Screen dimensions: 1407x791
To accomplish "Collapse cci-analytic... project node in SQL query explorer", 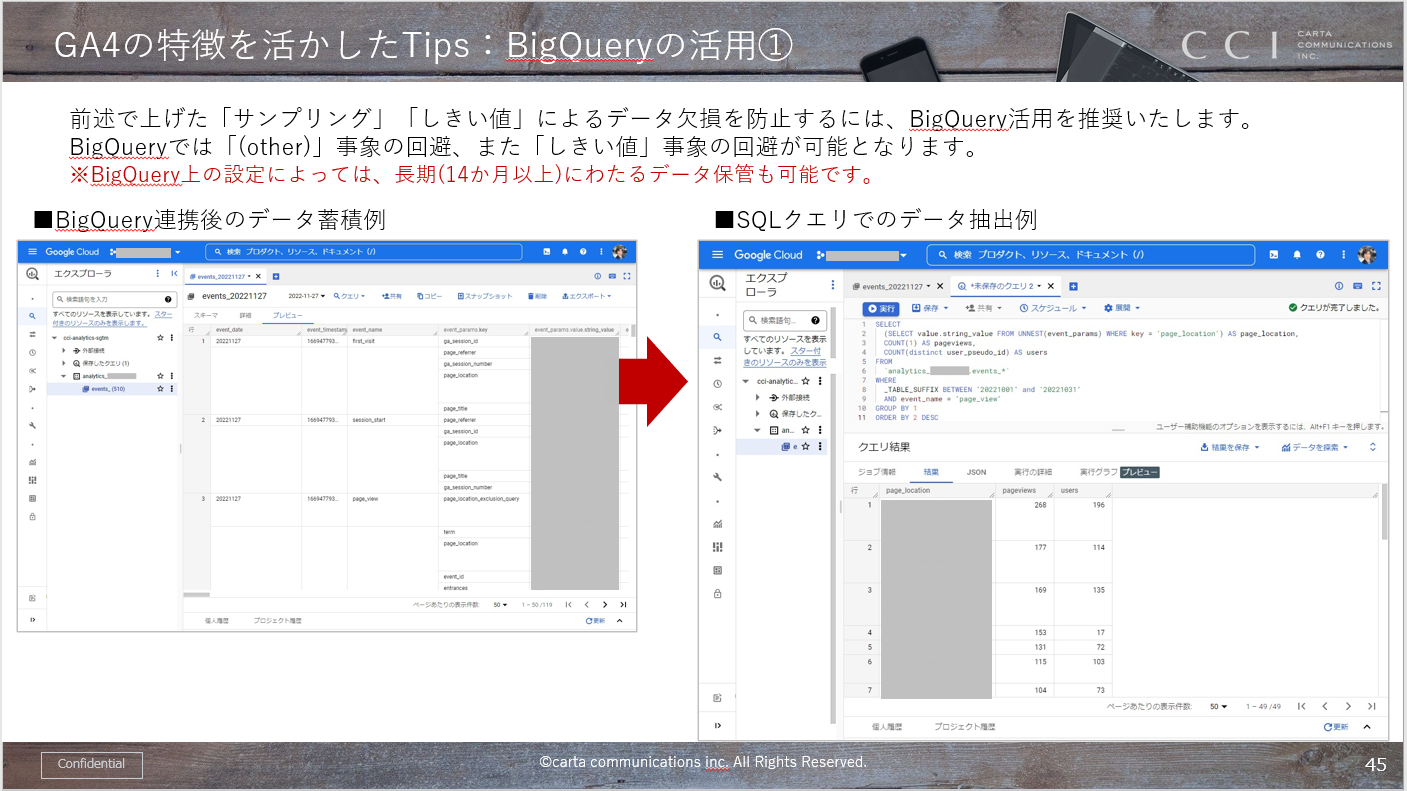I will [746, 381].
